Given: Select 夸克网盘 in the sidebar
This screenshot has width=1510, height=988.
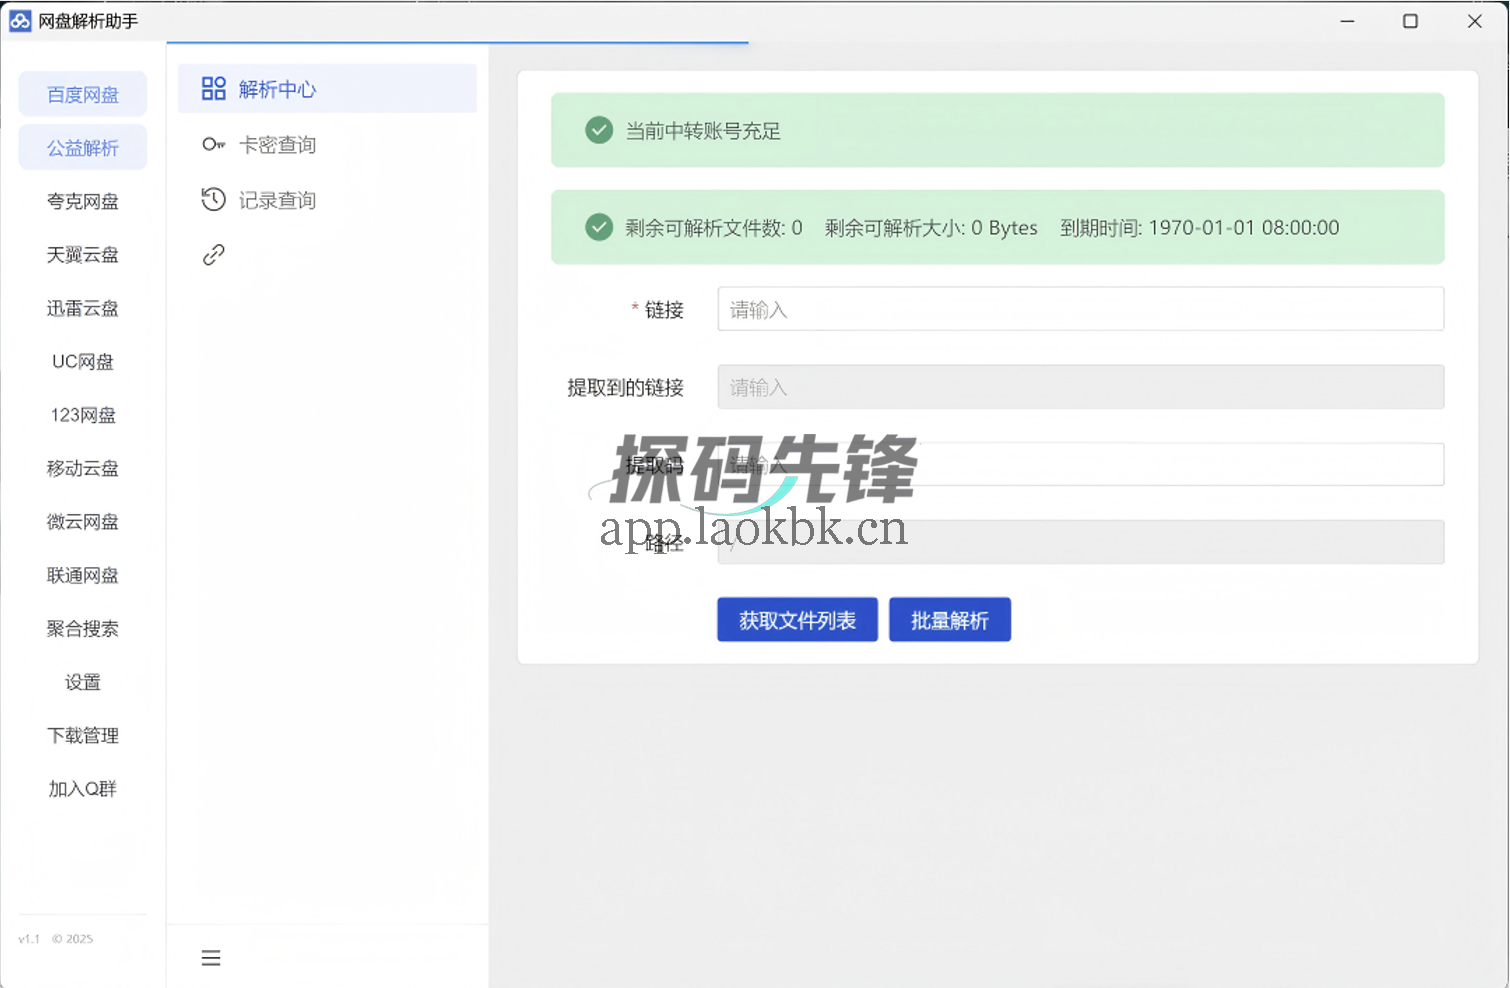Looking at the screenshot, I should point(82,200).
